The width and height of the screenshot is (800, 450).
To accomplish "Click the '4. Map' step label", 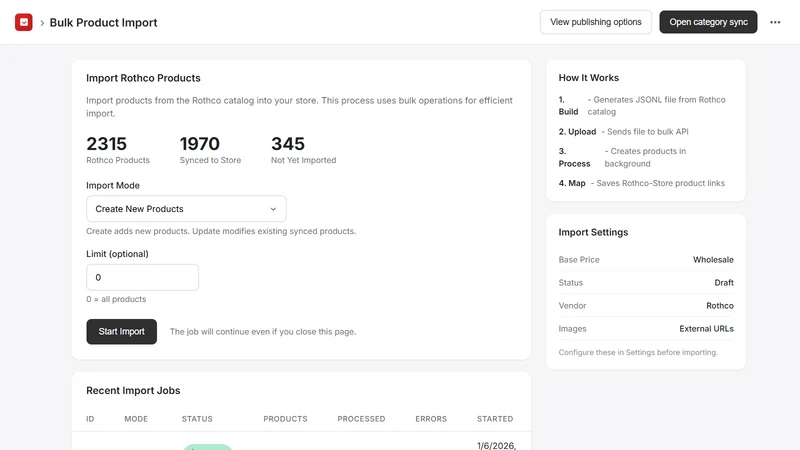I will [x=572, y=183].
